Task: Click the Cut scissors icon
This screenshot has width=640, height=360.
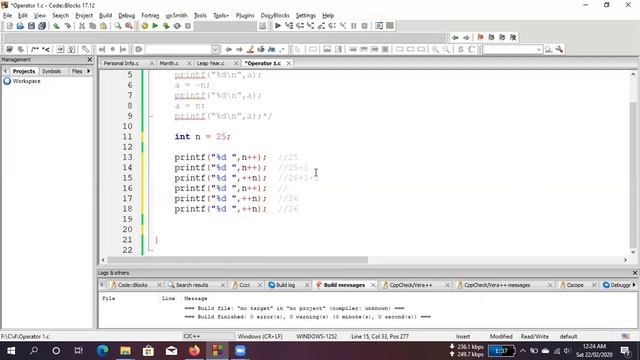Action: [82, 26]
